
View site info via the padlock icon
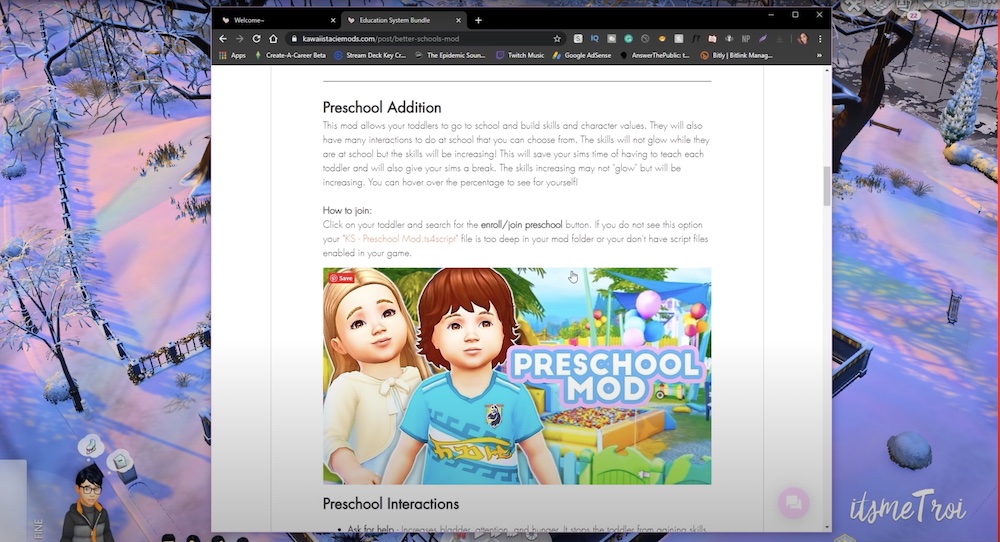coord(294,39)
